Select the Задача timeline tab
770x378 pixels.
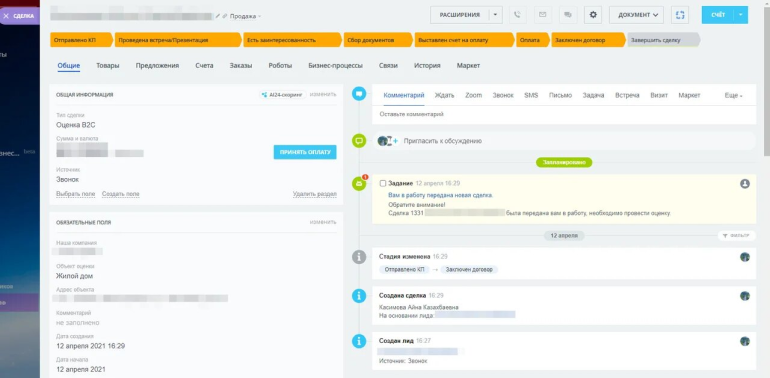click(x=593, y=95)
